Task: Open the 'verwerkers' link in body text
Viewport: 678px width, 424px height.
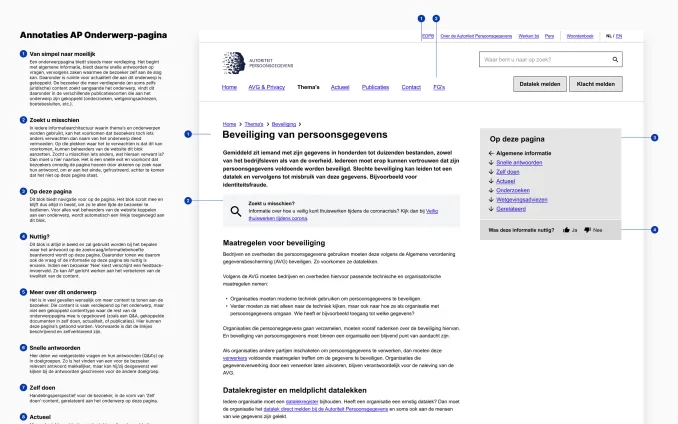Action: pyautogui.click(x=235, y=358)
